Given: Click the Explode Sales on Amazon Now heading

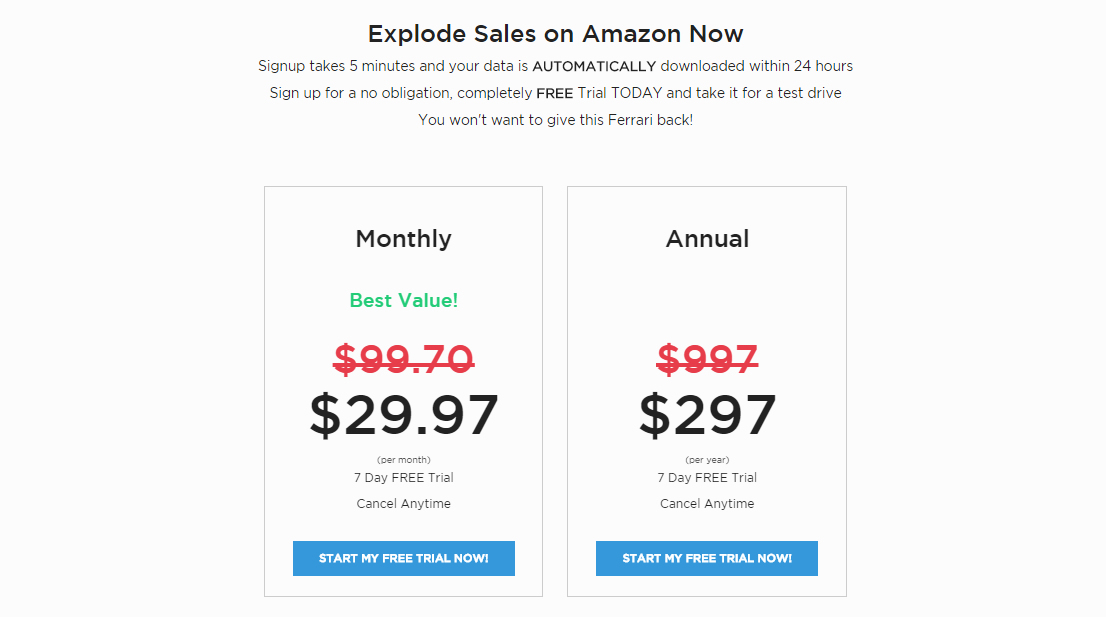Looking at the screenshot, I should click(x=555, y=34).
